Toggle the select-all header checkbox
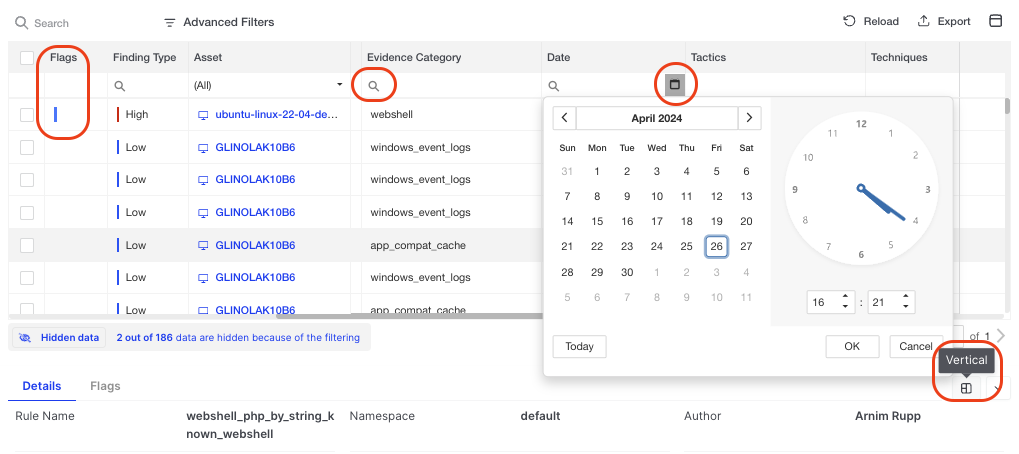This screenshot has width=1019, height=454. click(27, 58)
